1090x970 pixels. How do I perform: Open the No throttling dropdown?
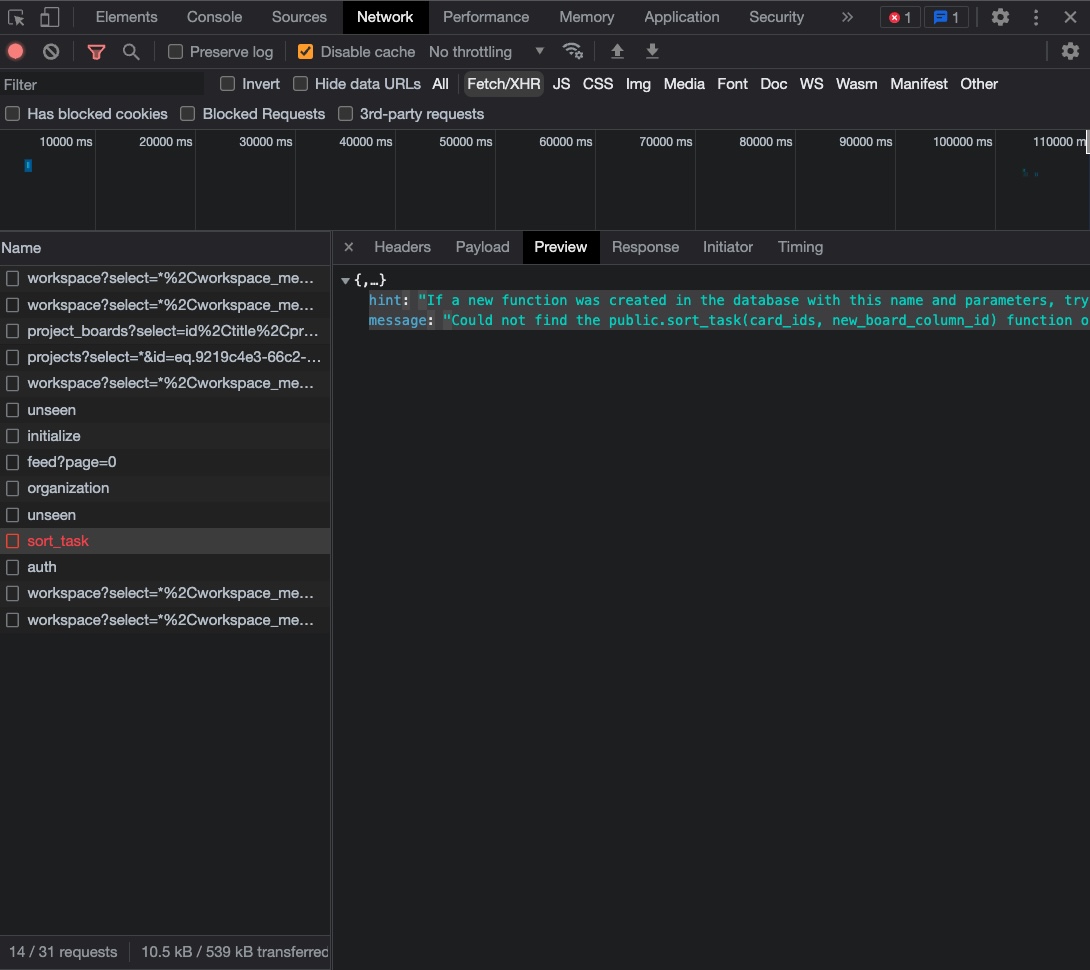pyautogui.click(x=486, y=52)
